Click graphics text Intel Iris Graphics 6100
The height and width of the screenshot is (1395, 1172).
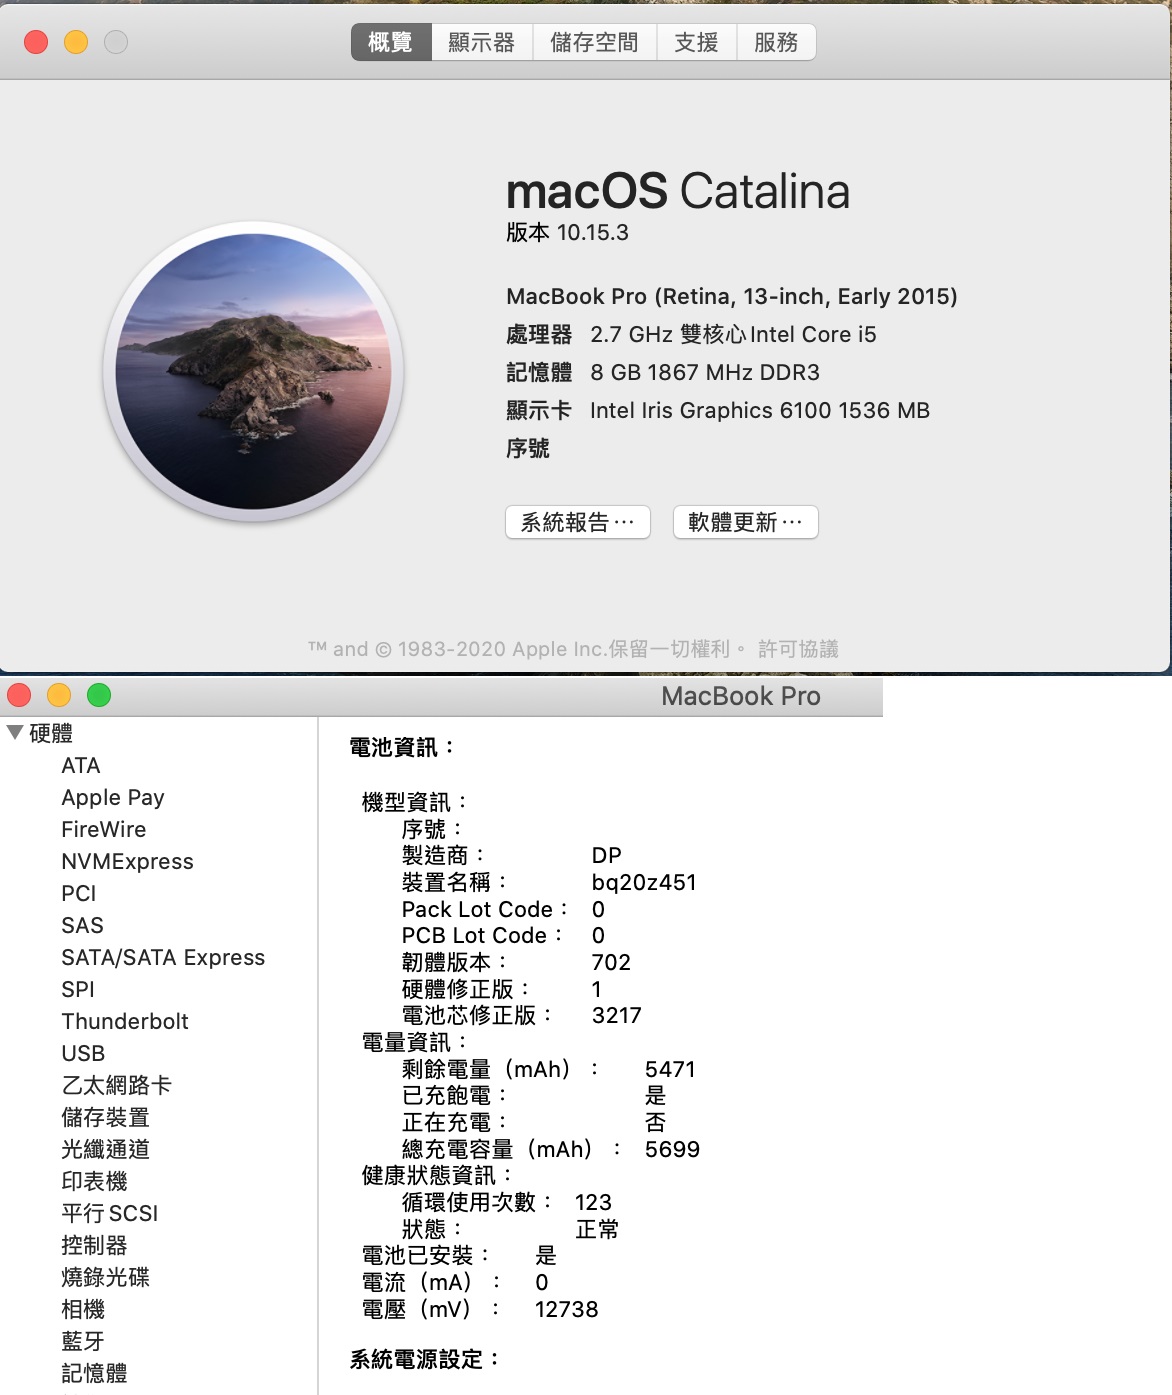pyautogui.click(x=711, y=411)
